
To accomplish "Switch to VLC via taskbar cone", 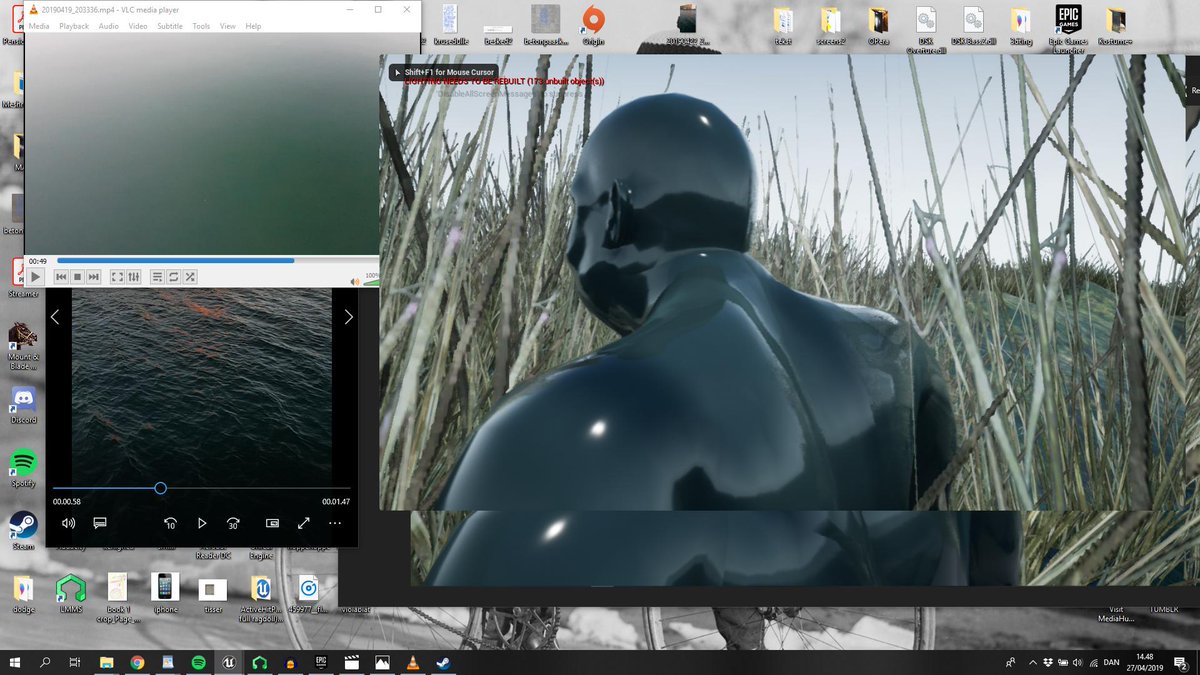I will click(x=412, y=661).
